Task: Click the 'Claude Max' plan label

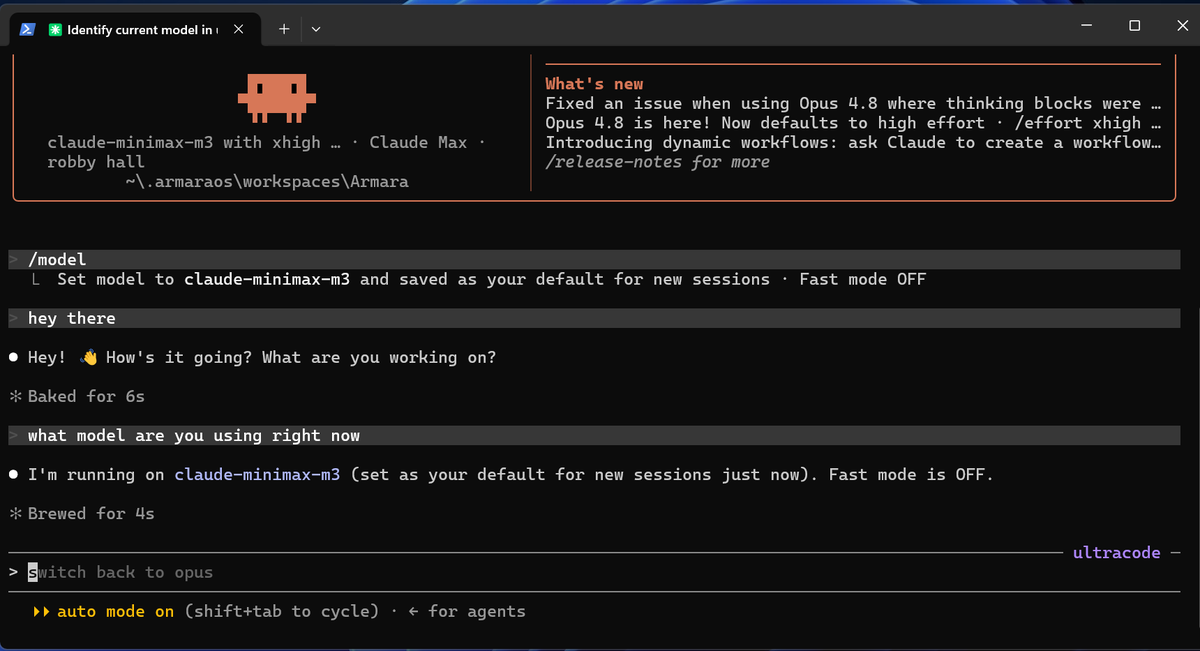Action: [418, 142]
